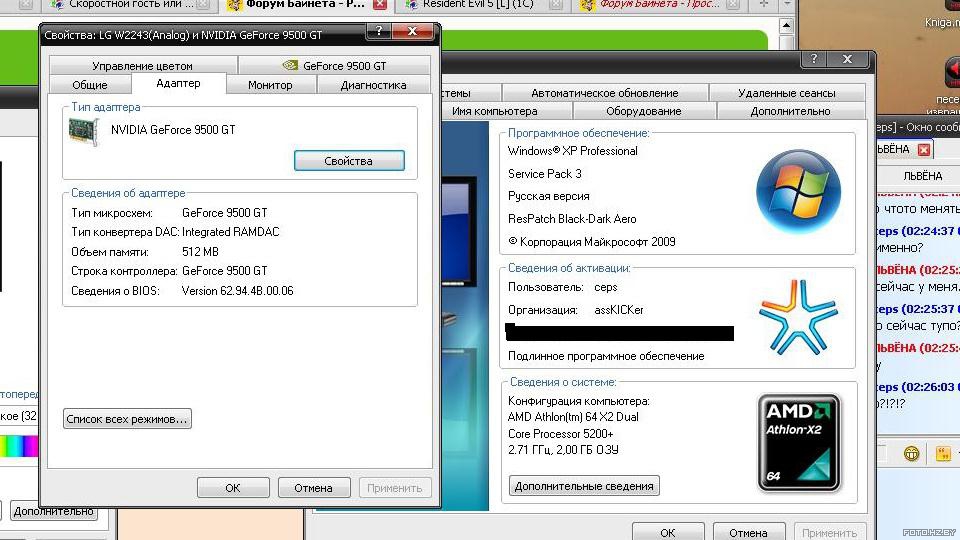Screen dimensions: 960x540
Task: Click help question mark in System Properties
Action: pos(814,59)
